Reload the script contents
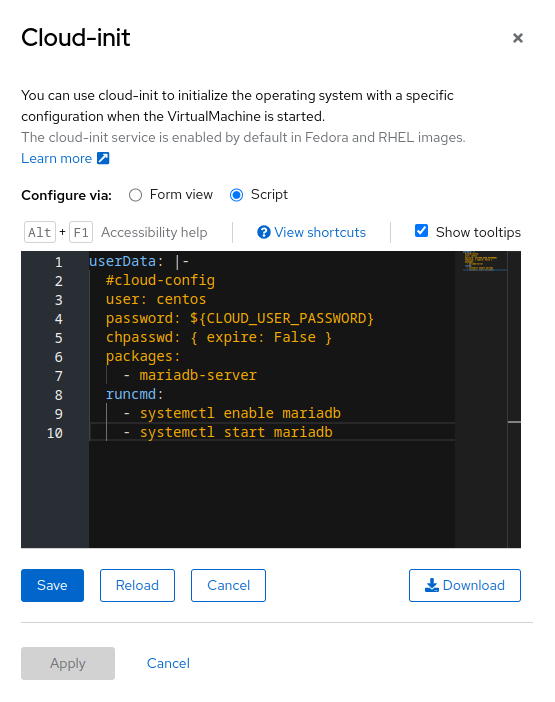The height and width of the screenshot is (702, 555). pyautogui.click(x=137, y=585)
